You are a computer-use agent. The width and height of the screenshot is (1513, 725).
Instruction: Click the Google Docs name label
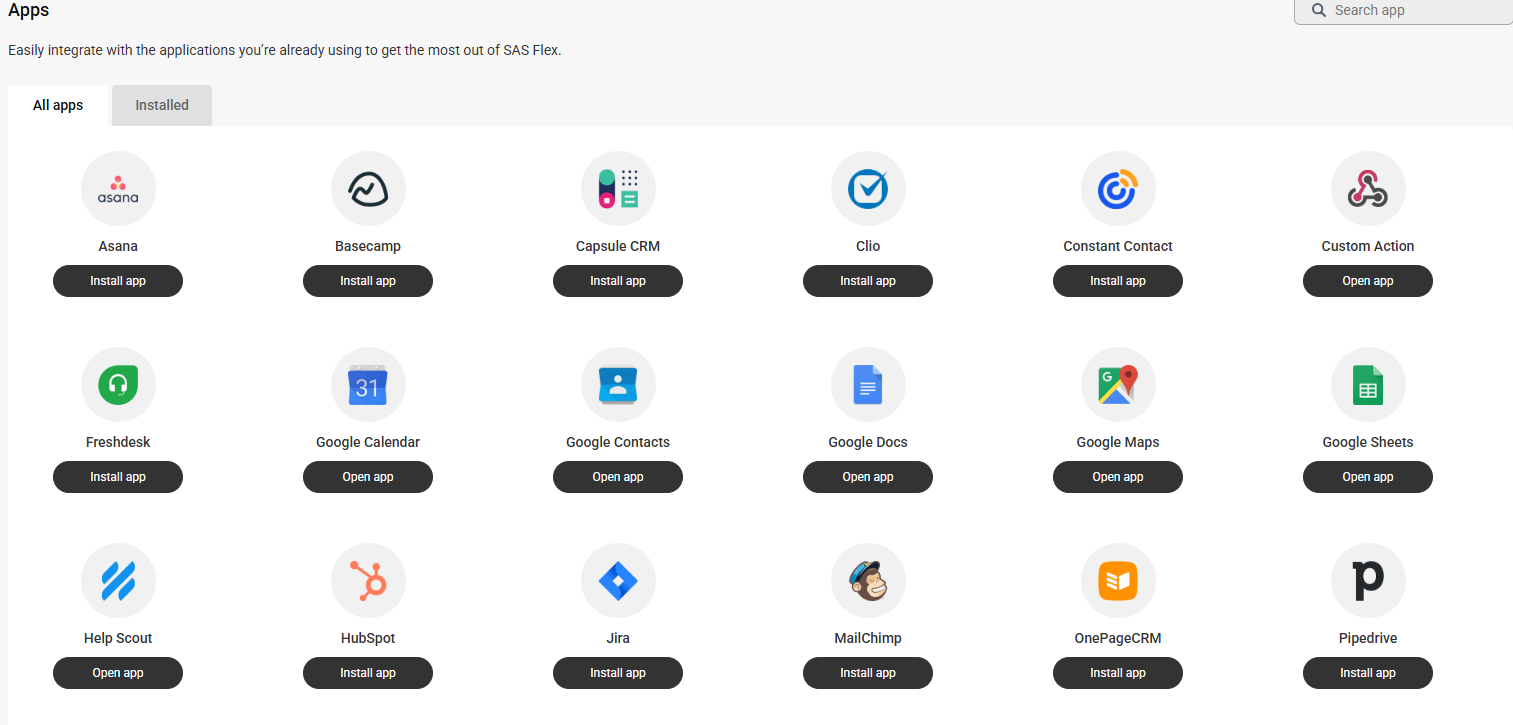pos(868,442)
